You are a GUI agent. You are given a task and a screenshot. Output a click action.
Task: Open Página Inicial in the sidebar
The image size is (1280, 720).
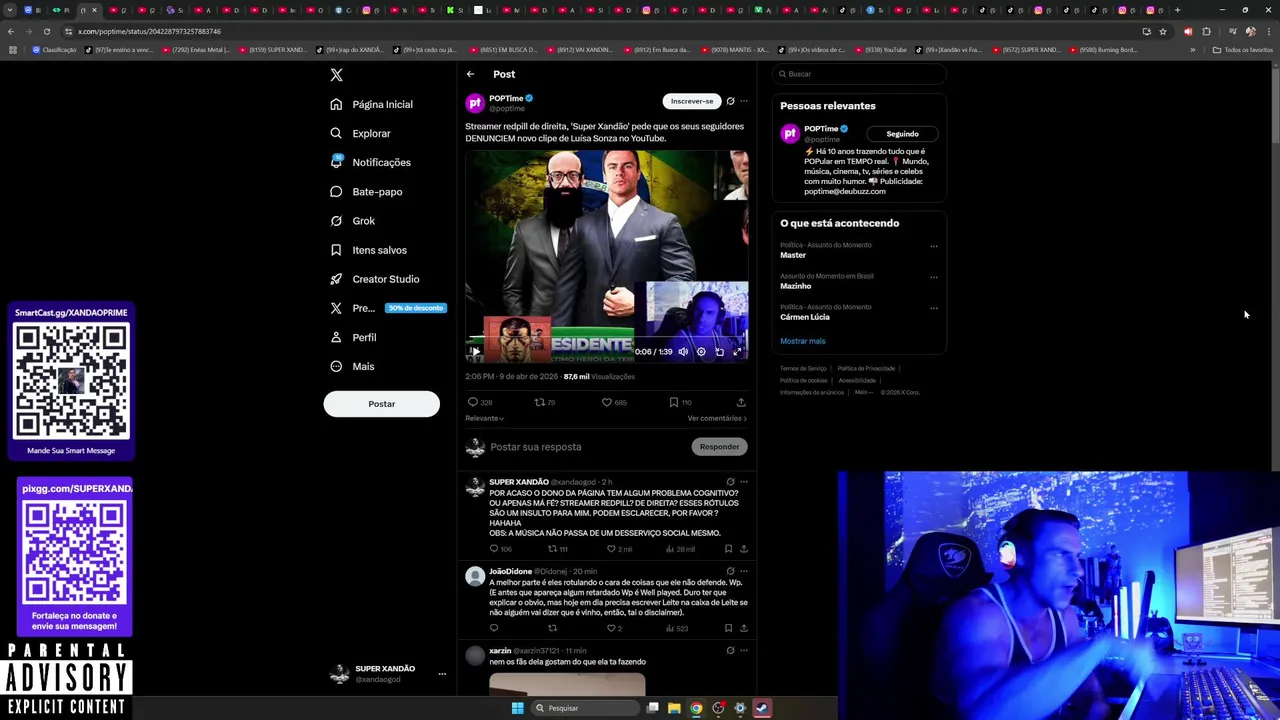(x=371, y=104)
